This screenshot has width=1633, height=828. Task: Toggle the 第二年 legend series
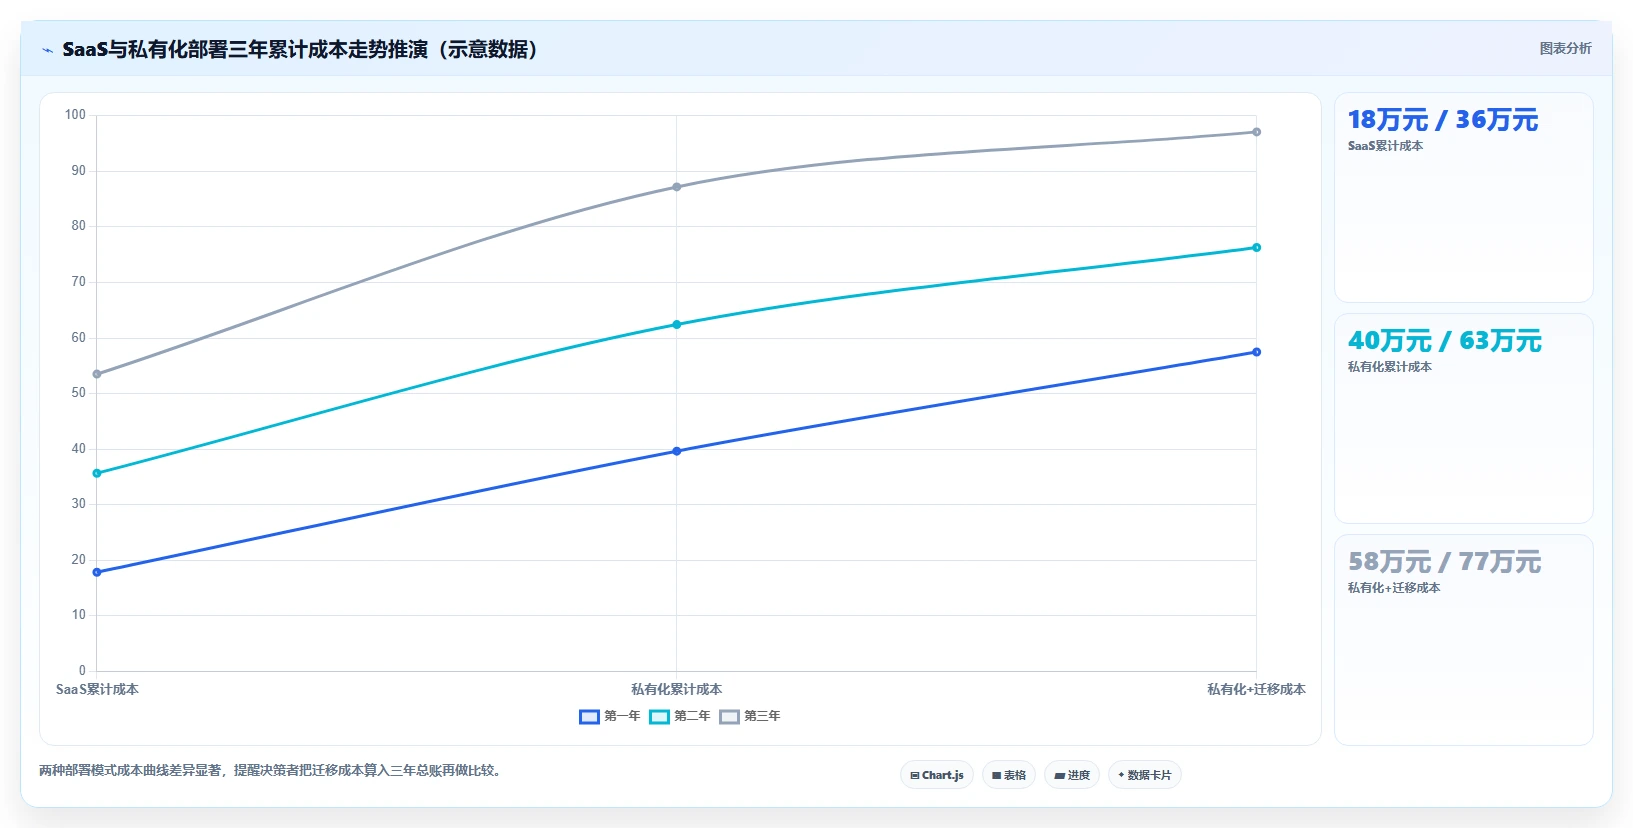tap(680, 716)
